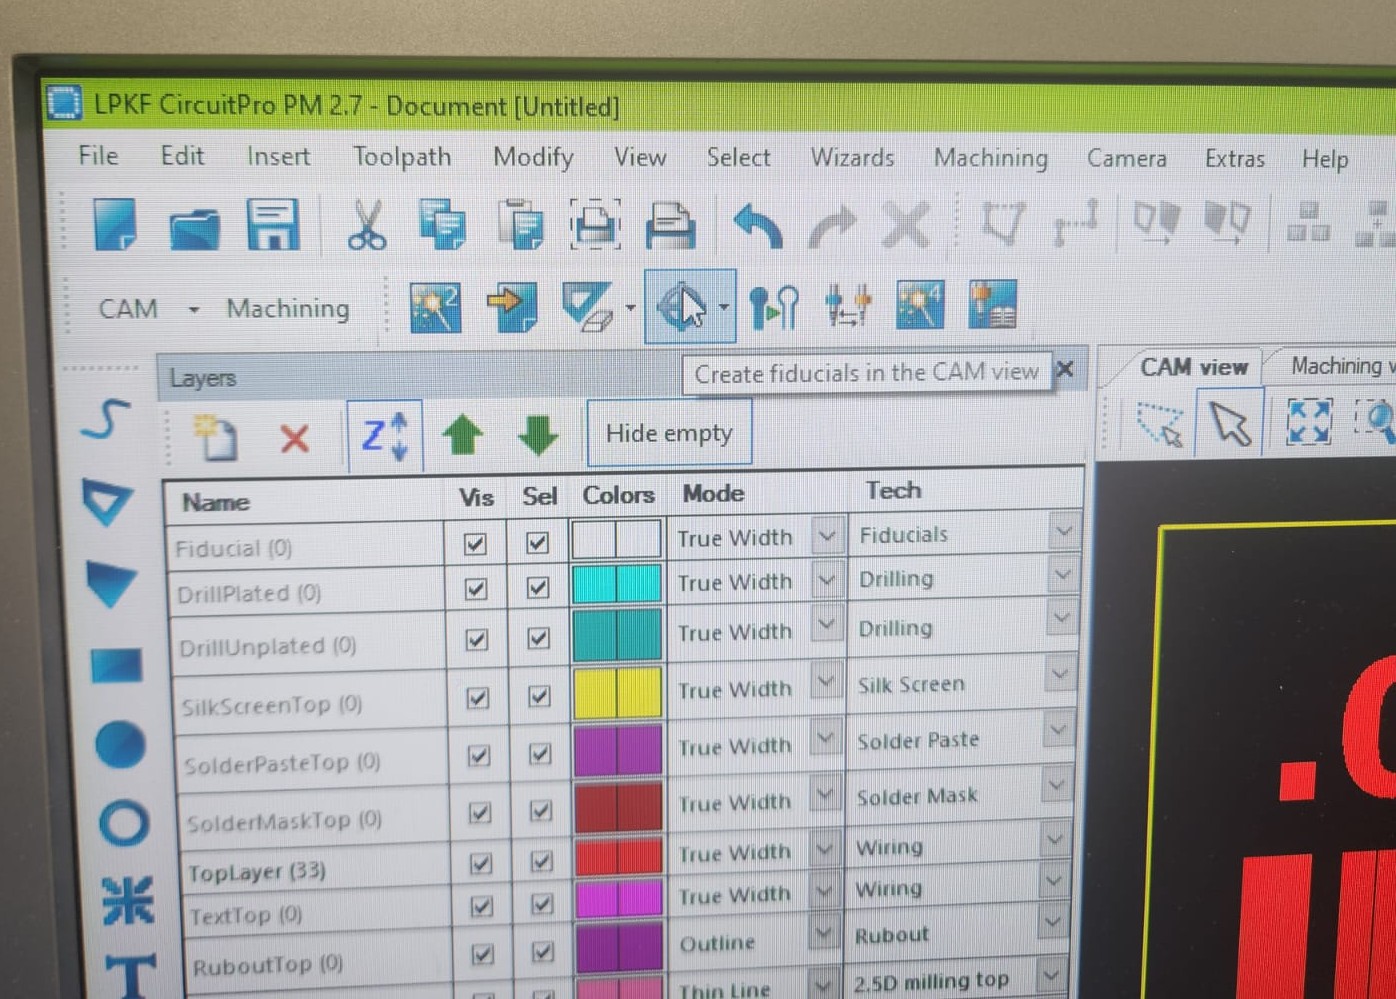Click the Paste clipboard icon
Viewport: 1396px width, 999px height.
[x=520, y=225]
